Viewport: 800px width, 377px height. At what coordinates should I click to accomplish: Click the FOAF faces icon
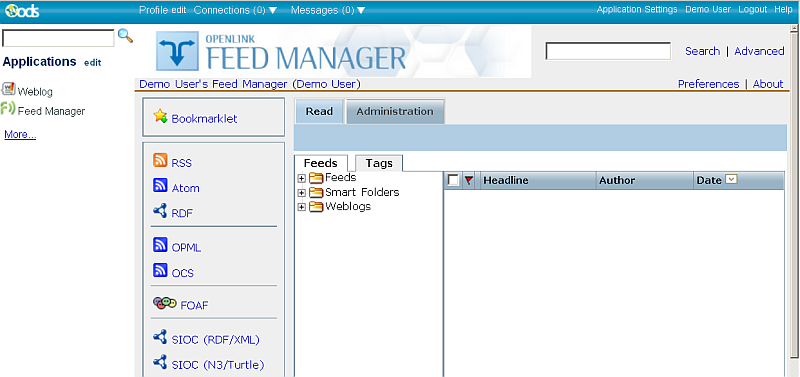pos(165,303)
